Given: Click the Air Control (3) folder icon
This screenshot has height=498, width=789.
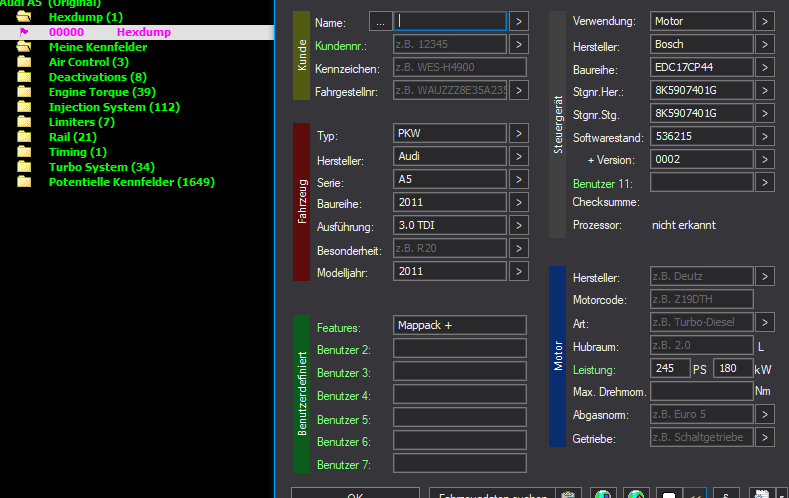Looking at the screenshot, I should point(24,62).
